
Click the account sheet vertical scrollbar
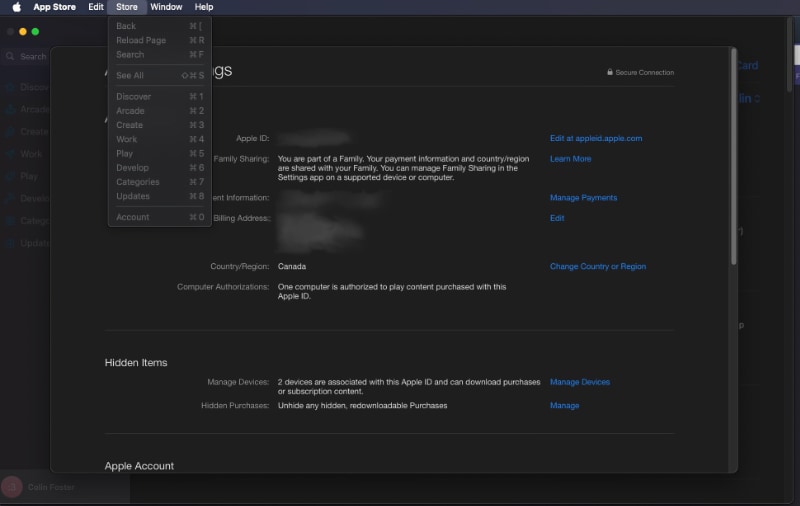[734, 157]
